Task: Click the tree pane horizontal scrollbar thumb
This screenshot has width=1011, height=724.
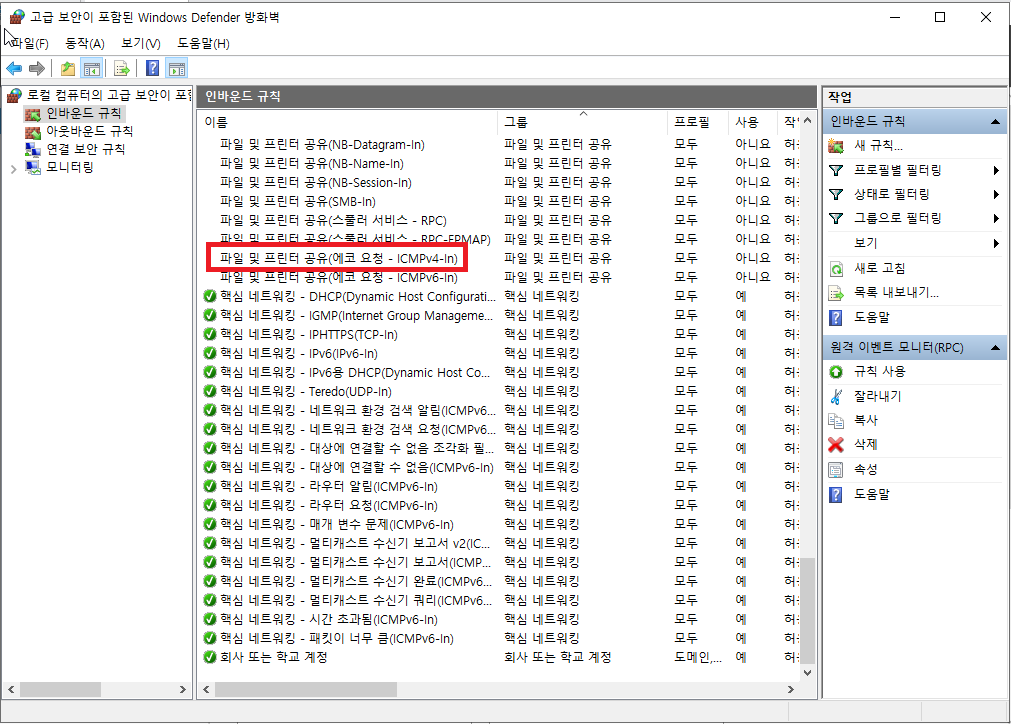Action: point(60,690)
